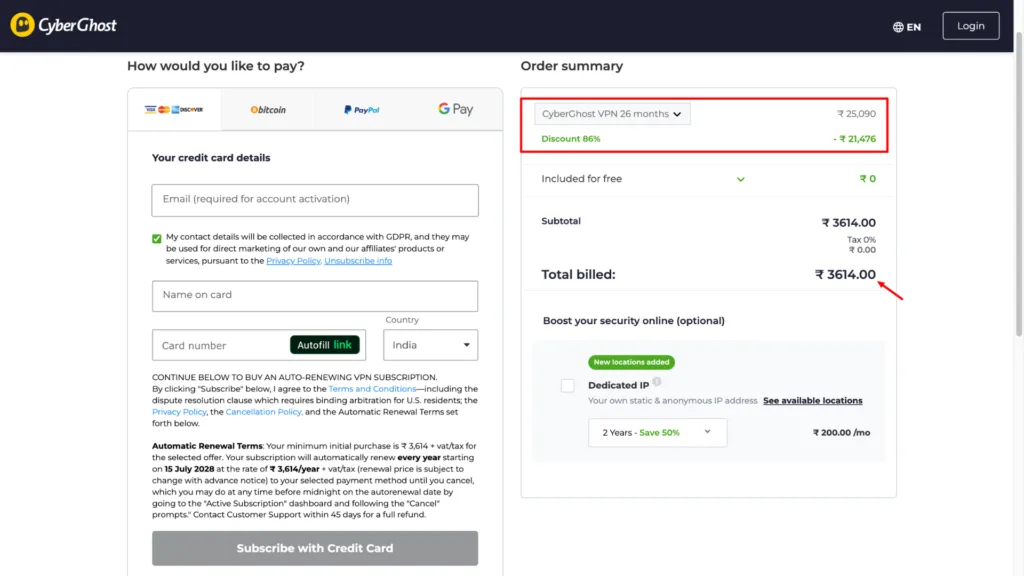Click the New locations added badge
1024x576 pixels.
[632, 362]
